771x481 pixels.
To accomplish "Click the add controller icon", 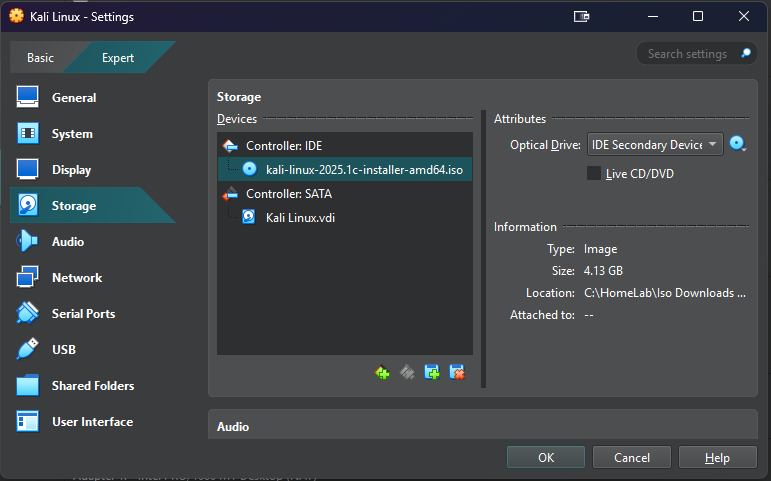I will [x=382, y=372].
